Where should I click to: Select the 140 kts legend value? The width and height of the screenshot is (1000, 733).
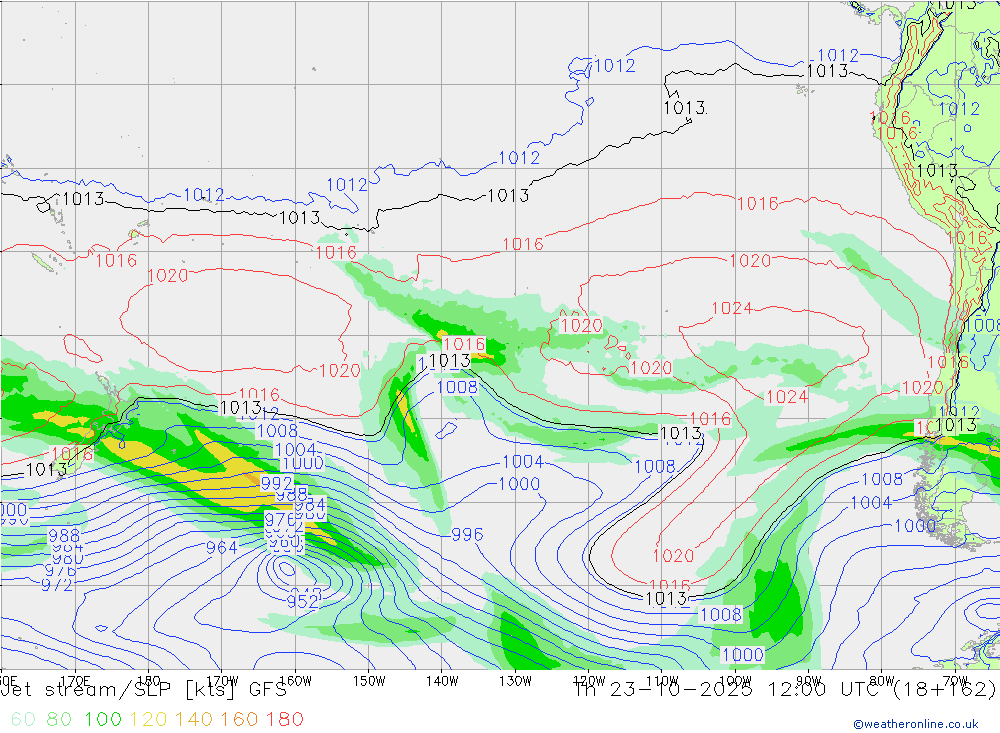coord(194,720)
